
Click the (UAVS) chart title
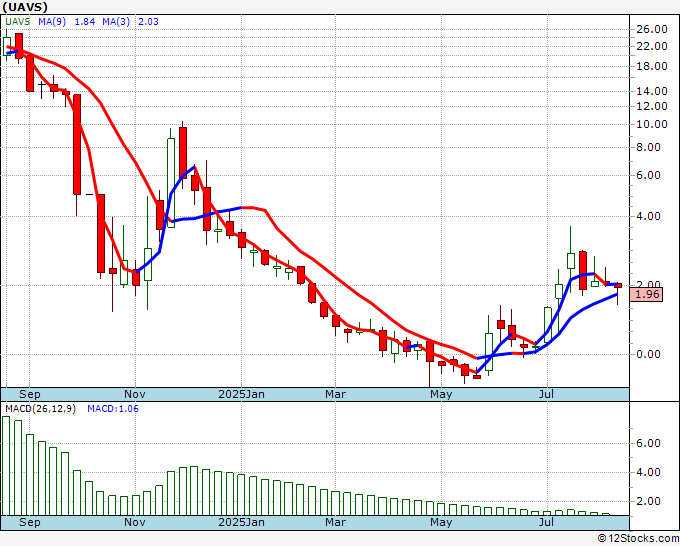(25, 7)
